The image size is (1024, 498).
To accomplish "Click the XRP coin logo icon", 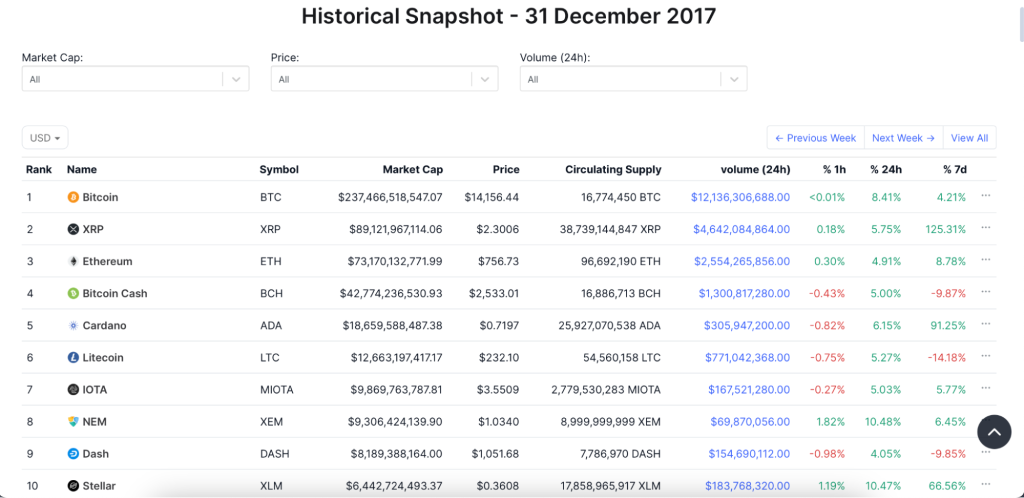I will (73, 229).
